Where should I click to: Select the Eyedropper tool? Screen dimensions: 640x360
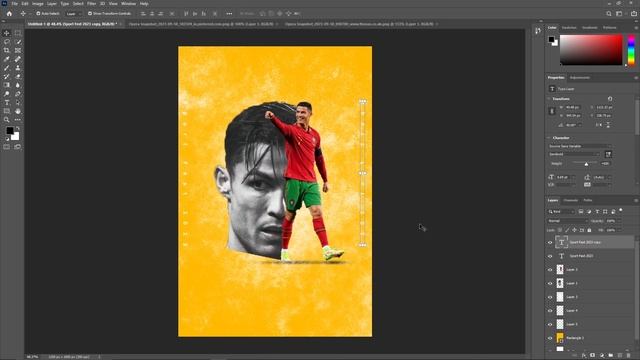7,59
